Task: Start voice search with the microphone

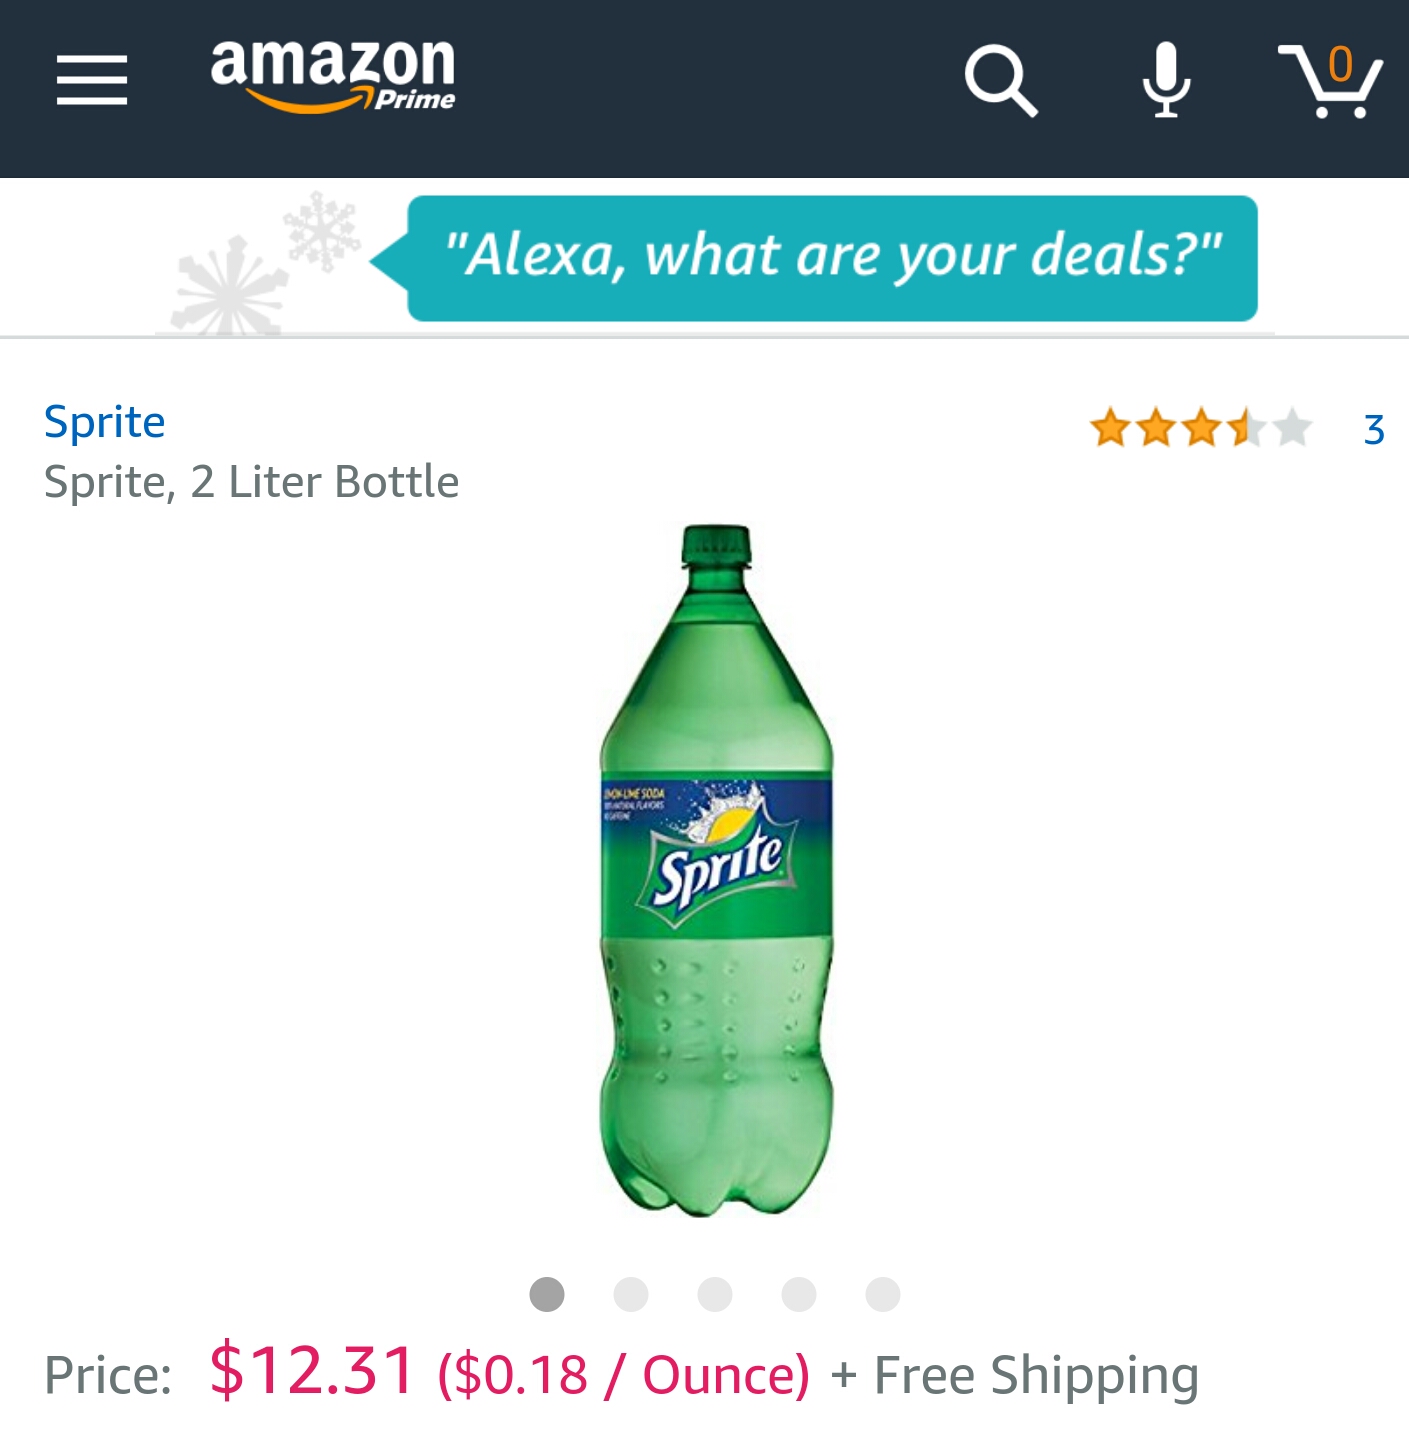Action: click(x=1166, y=80)
